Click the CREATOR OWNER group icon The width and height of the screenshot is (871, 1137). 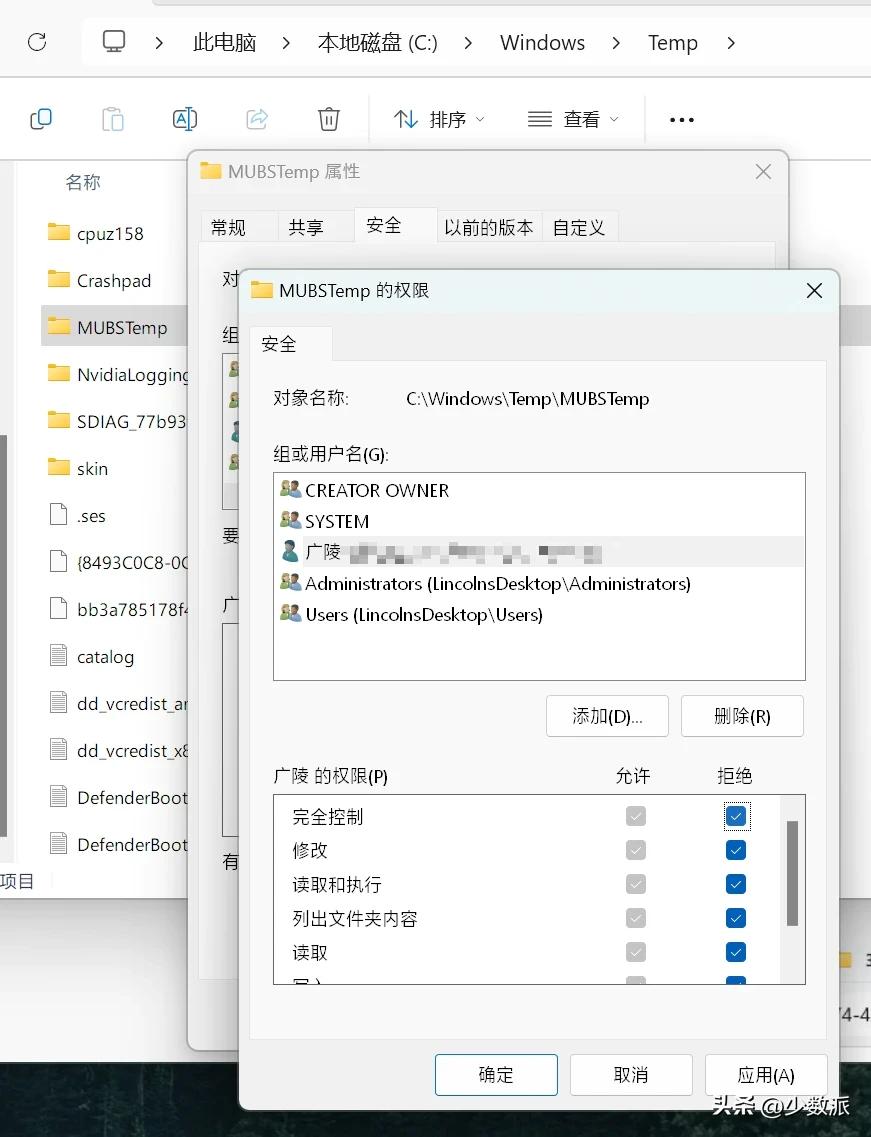coord(290,489)
